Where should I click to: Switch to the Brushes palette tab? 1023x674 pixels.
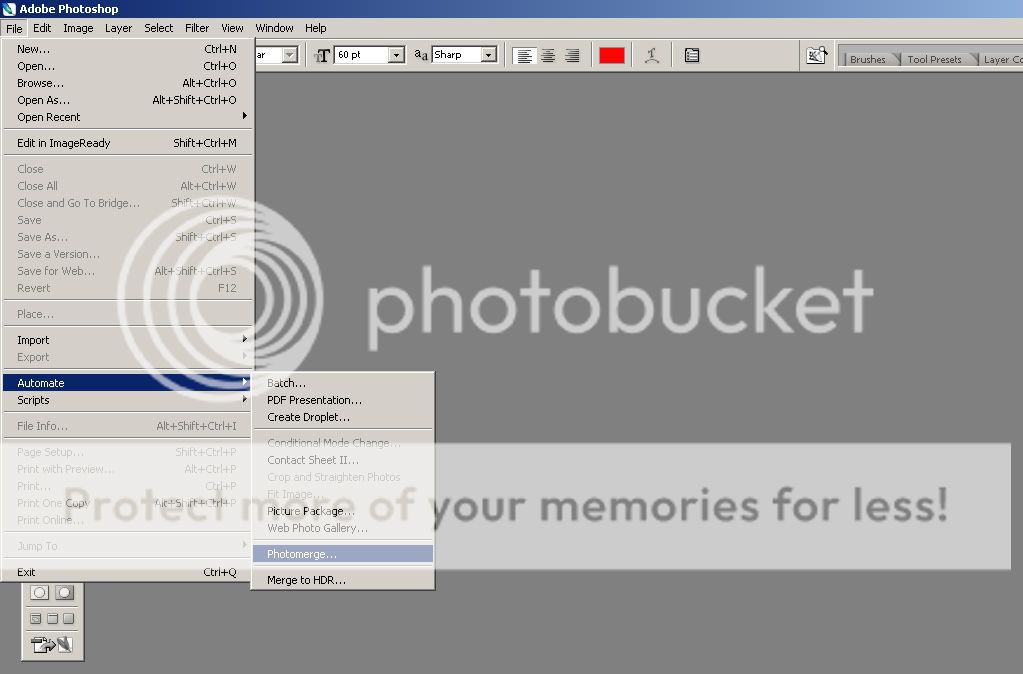pyautogui.click(x=868, y=59)
